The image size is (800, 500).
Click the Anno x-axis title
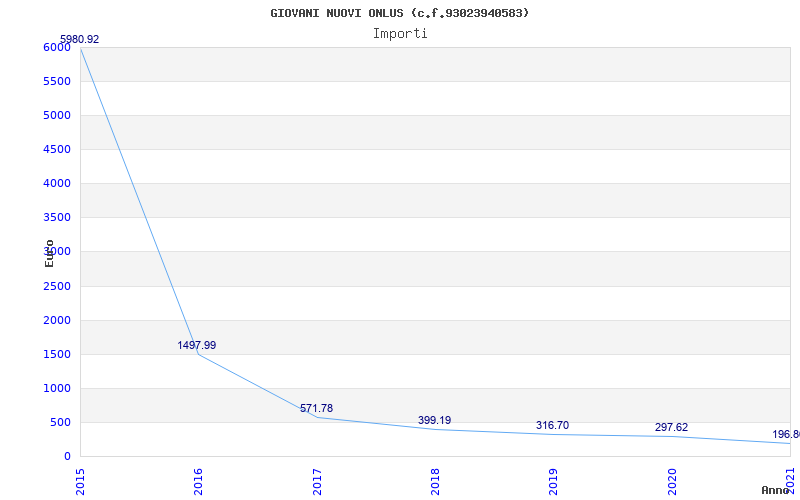coord(776,491)
